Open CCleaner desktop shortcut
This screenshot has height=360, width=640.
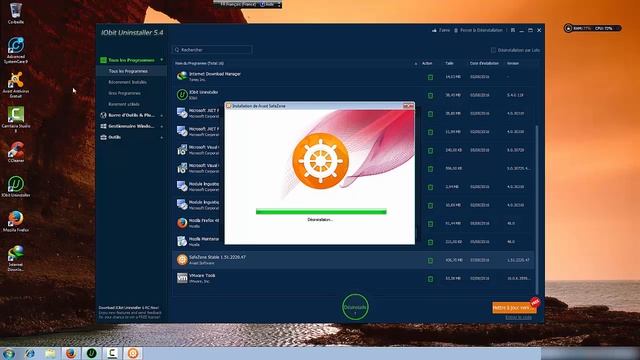[x=16, y=152]
